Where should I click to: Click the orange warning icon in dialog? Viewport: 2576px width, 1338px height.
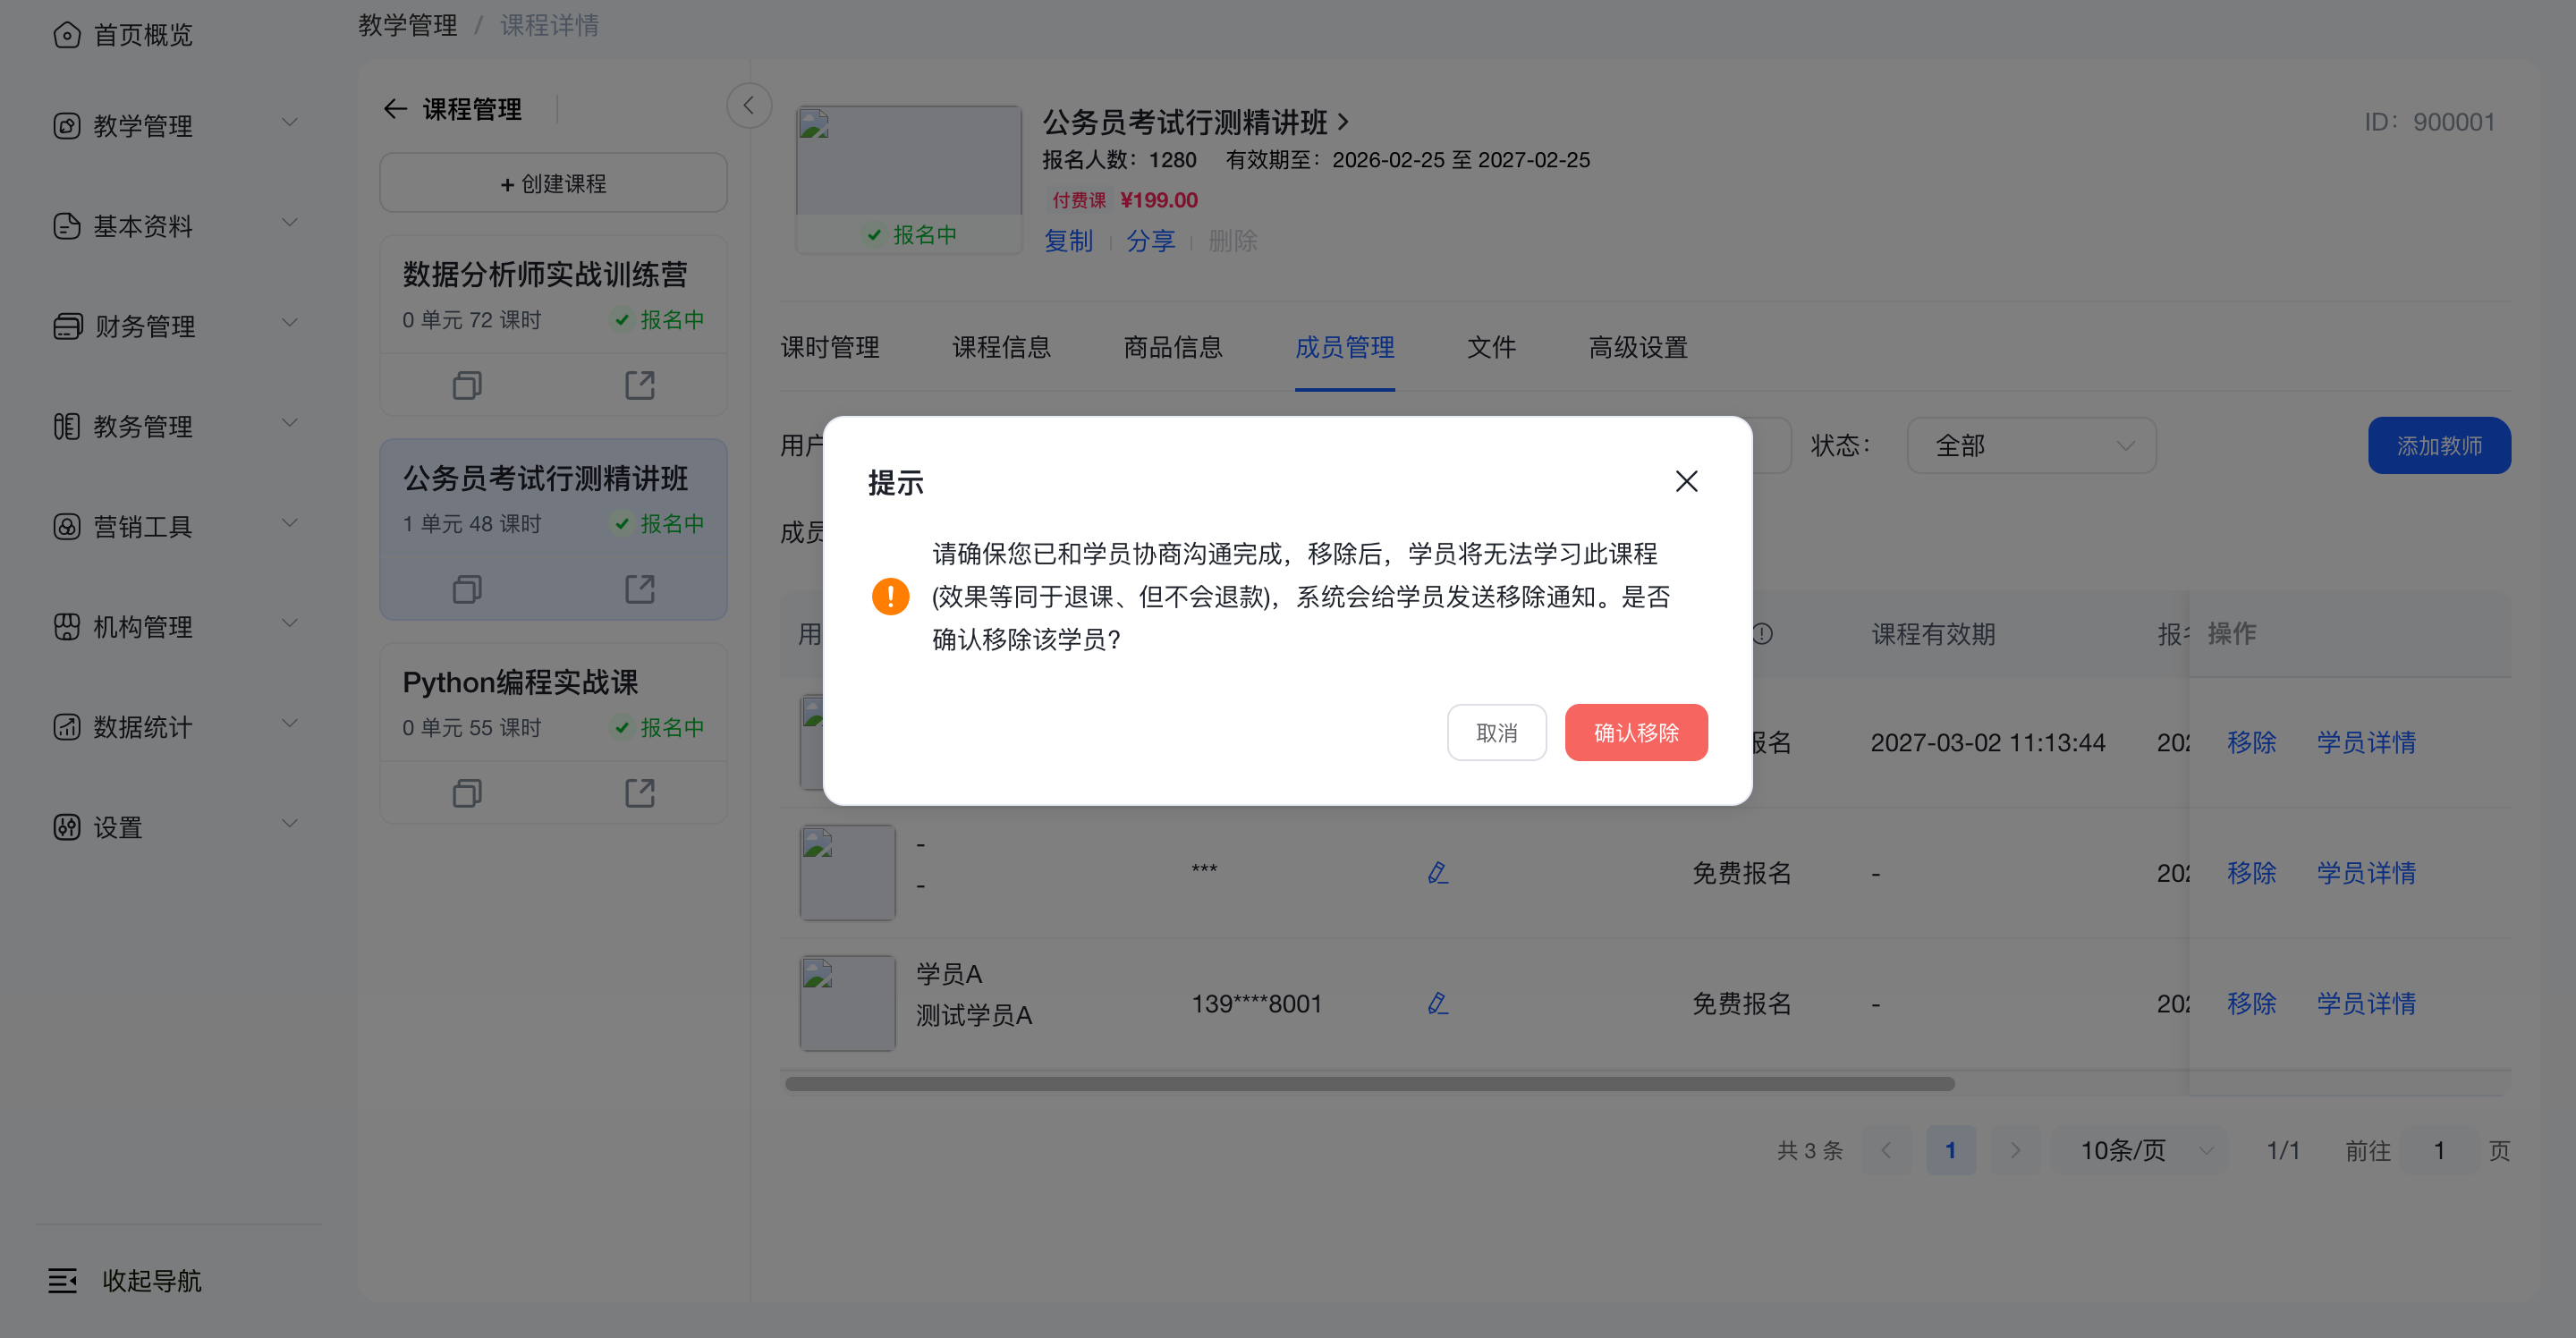pos(890,596)
